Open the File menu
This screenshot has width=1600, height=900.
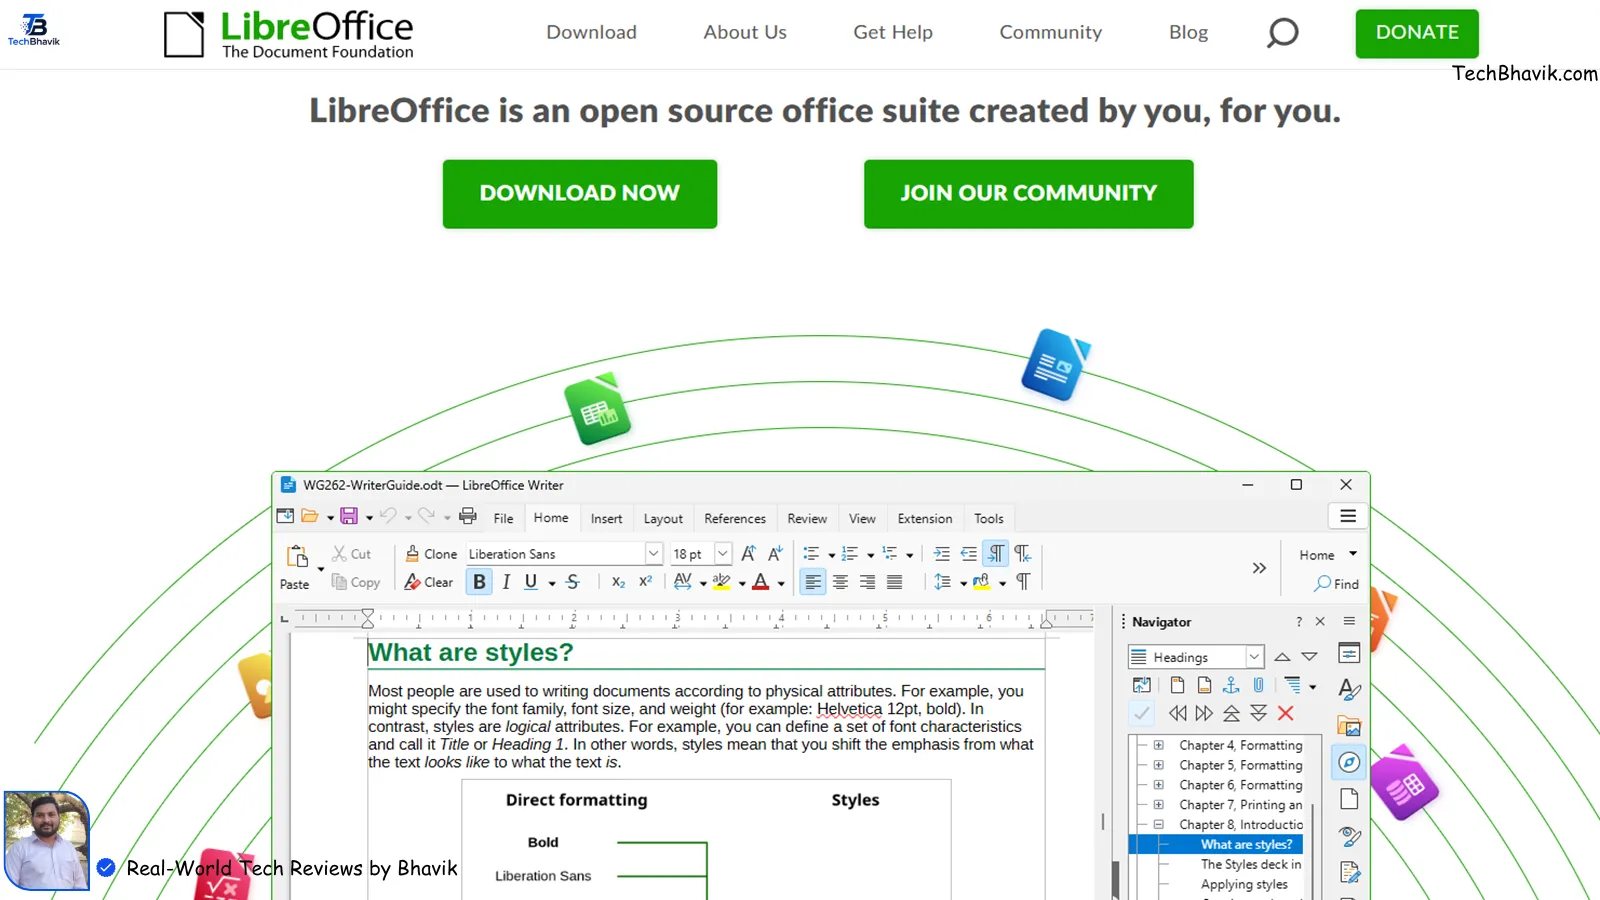point(503,518)
